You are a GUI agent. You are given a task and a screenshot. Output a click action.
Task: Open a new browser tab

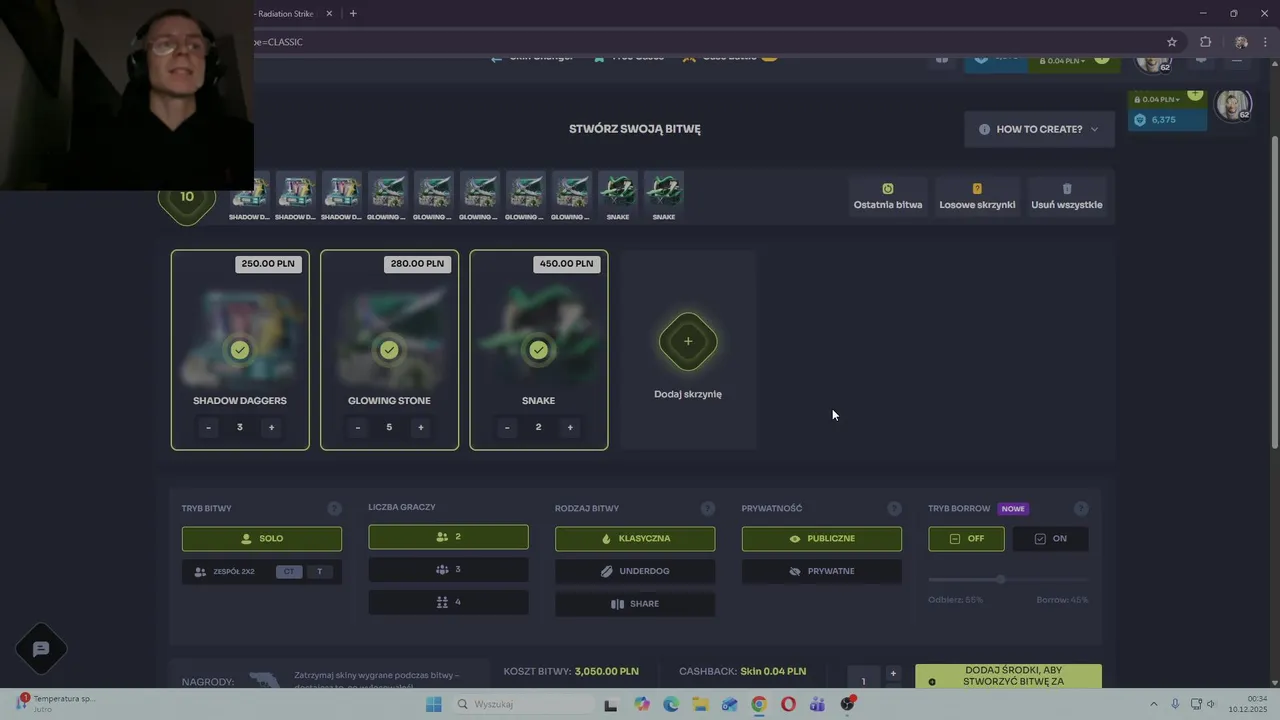[353, 13]
